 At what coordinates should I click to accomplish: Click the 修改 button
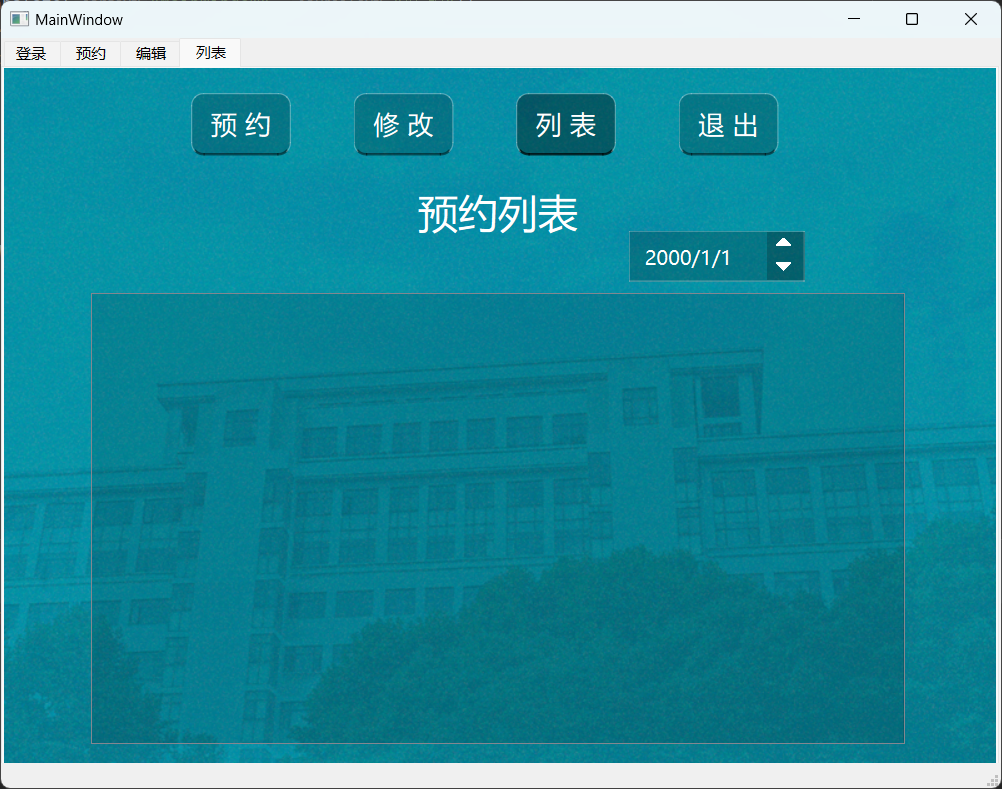(x=404, y=125)
